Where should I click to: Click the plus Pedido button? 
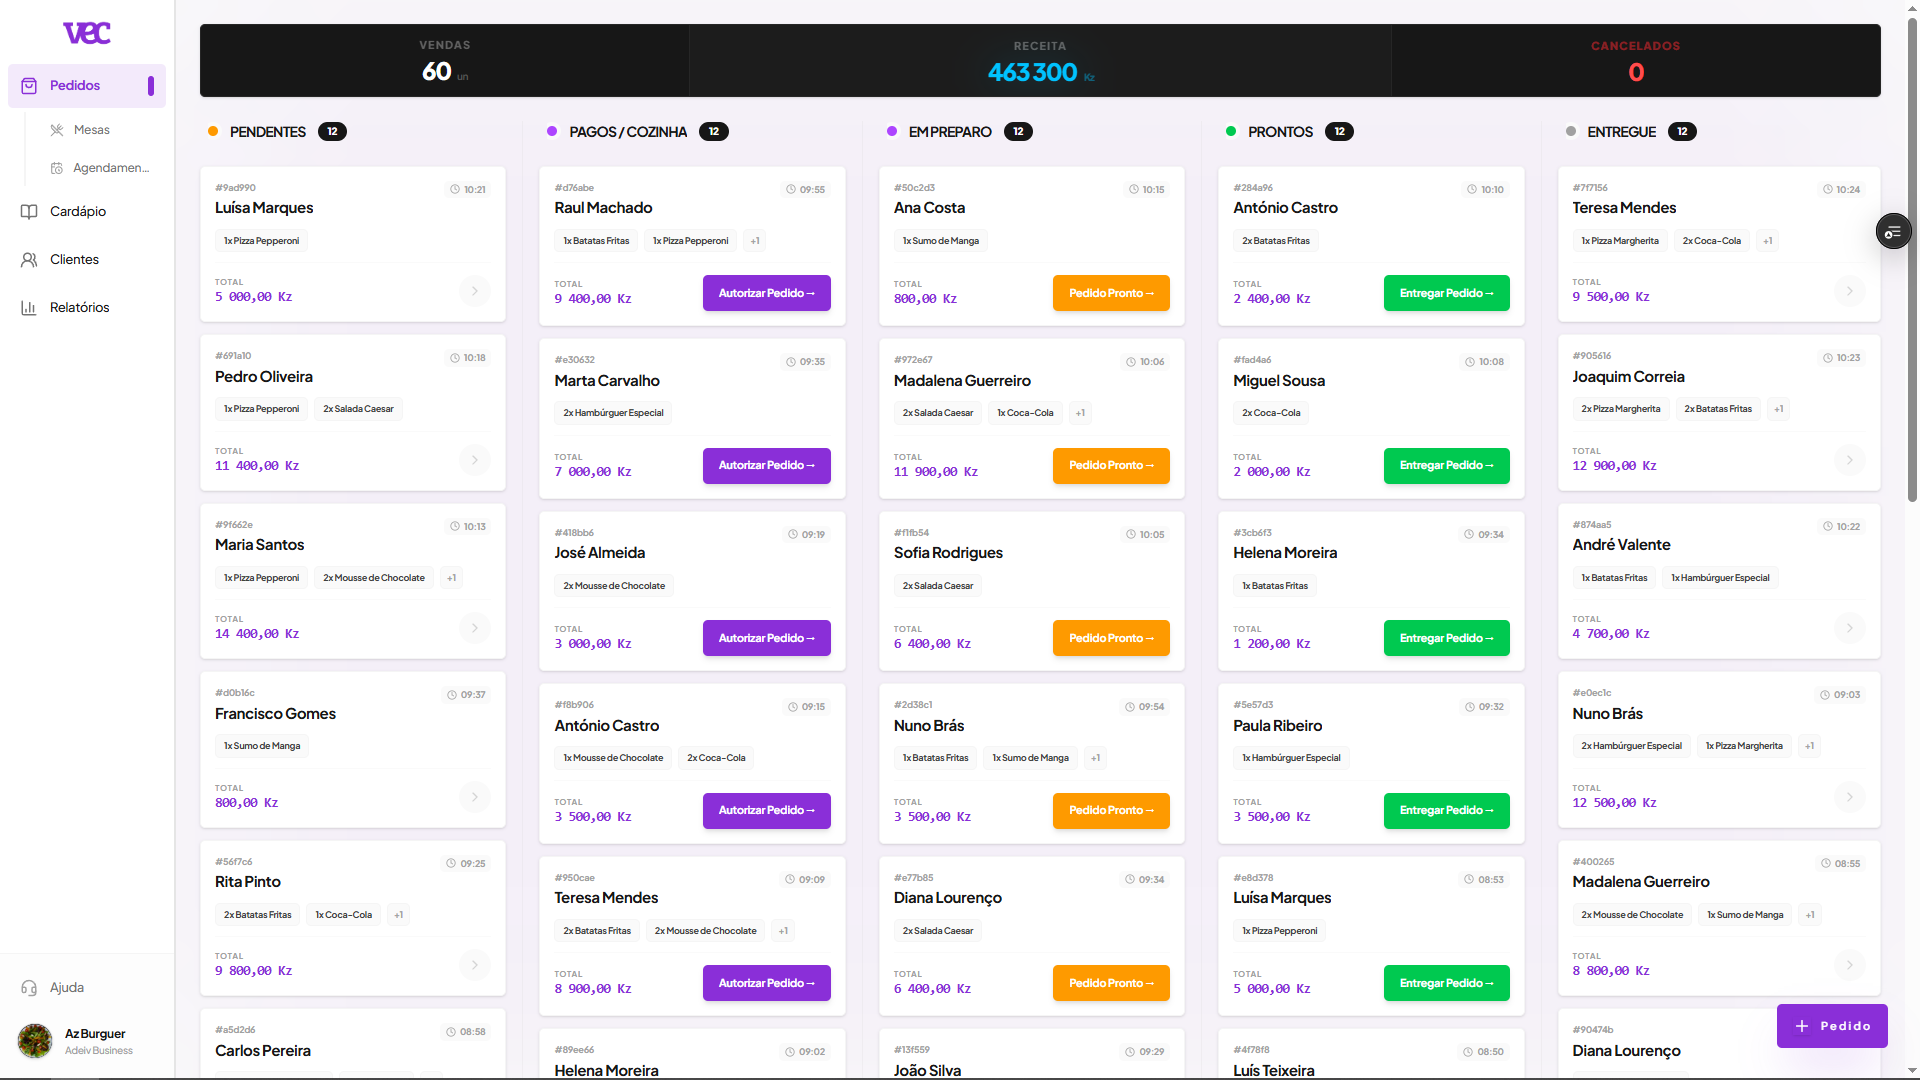pos(1832,1026)
